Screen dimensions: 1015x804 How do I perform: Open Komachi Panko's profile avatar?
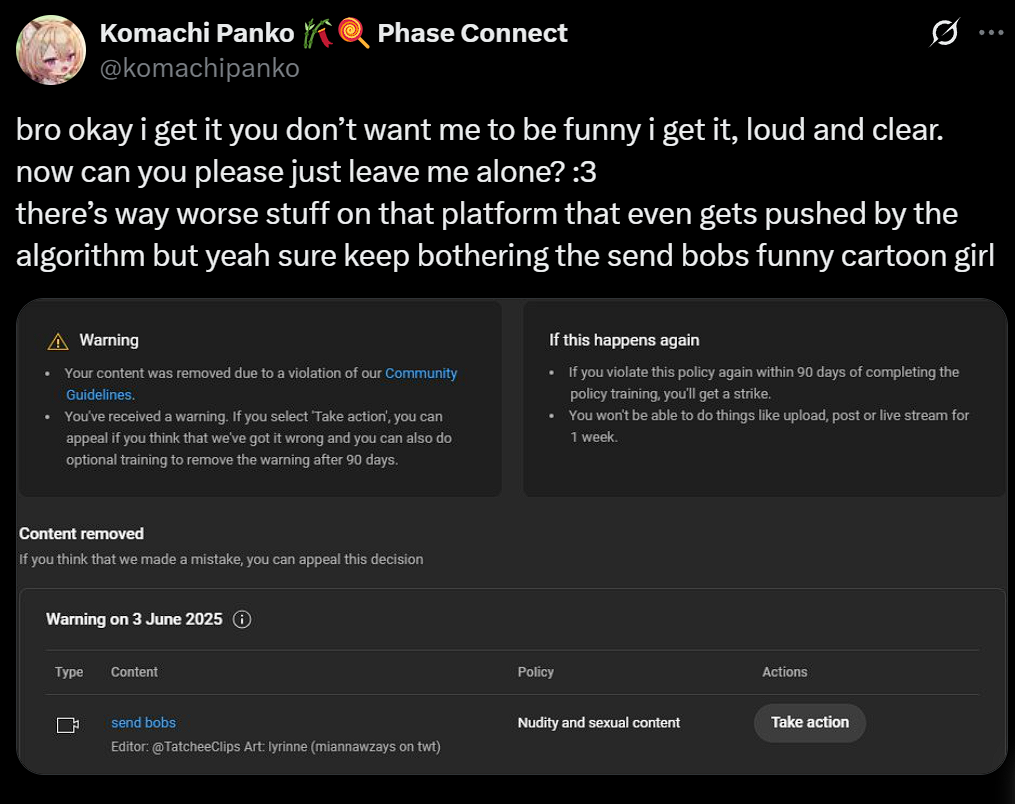(x=51, y=50)
